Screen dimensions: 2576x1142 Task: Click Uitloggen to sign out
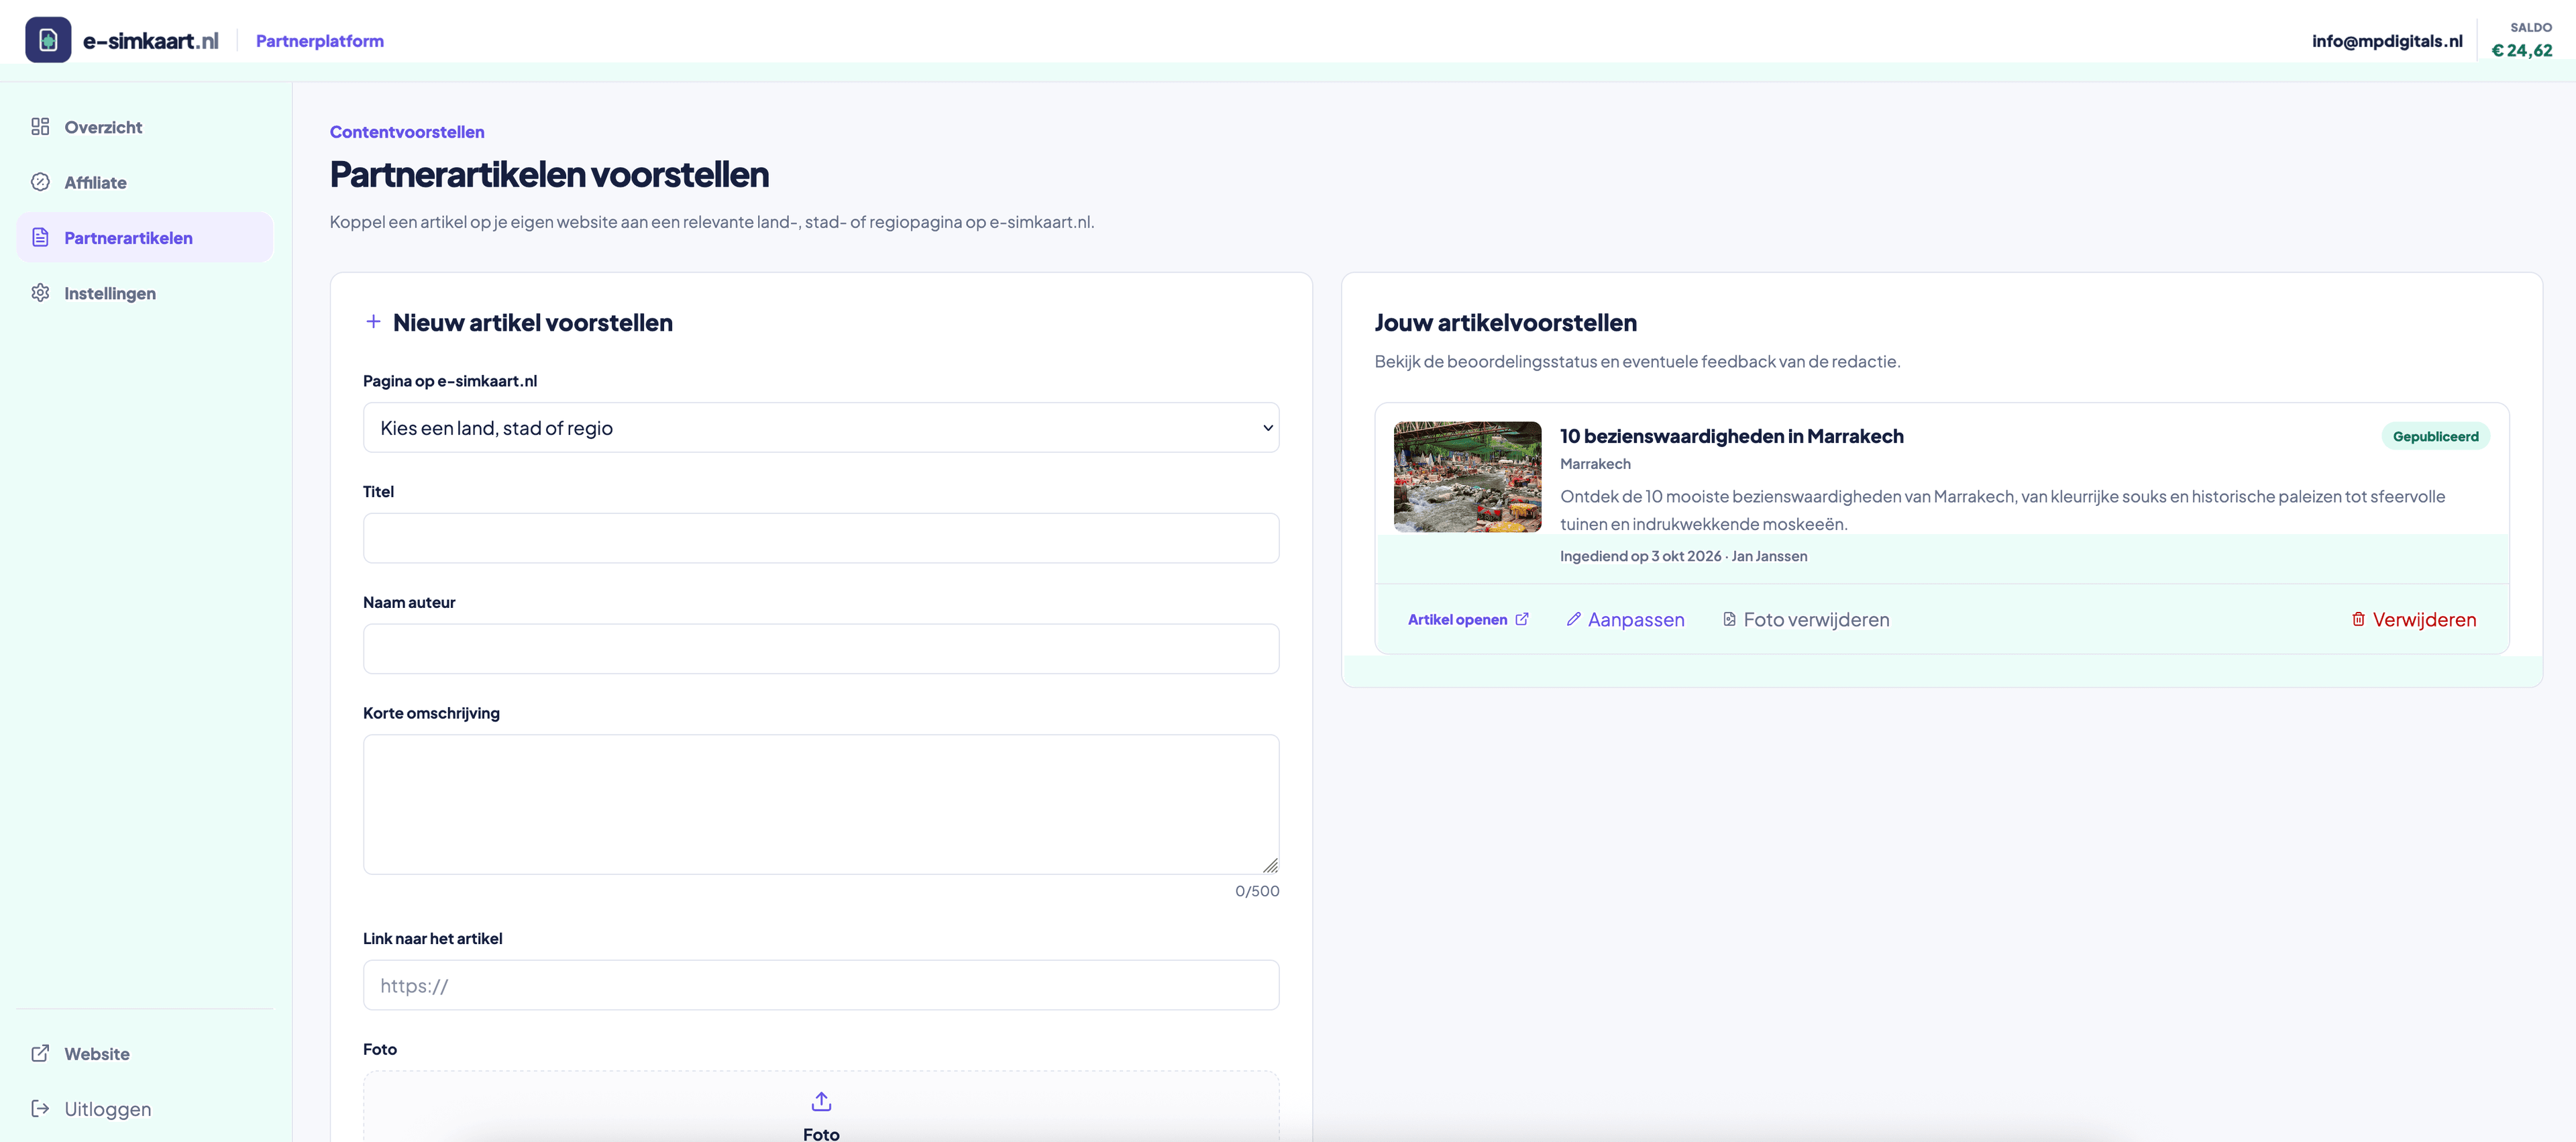click(144, 1109)
